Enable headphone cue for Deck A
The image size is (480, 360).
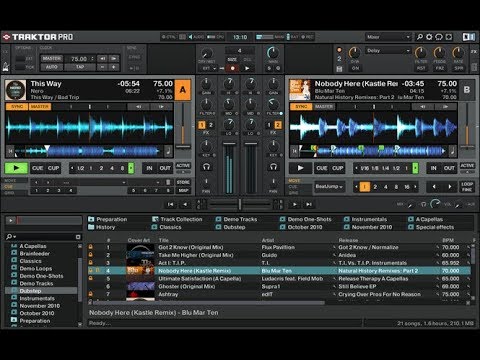(206, 167)
